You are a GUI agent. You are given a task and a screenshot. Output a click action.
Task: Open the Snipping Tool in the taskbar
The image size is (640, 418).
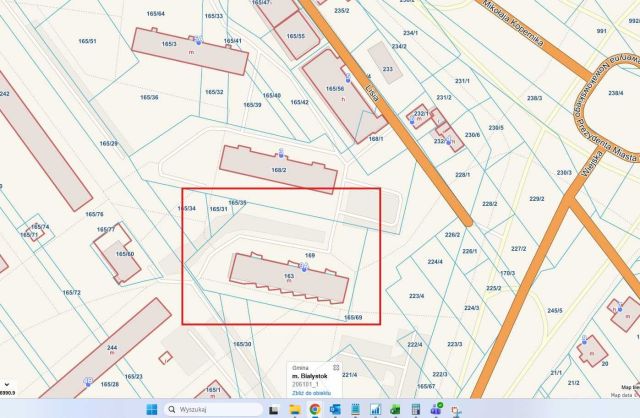click(x=456, y=409)
